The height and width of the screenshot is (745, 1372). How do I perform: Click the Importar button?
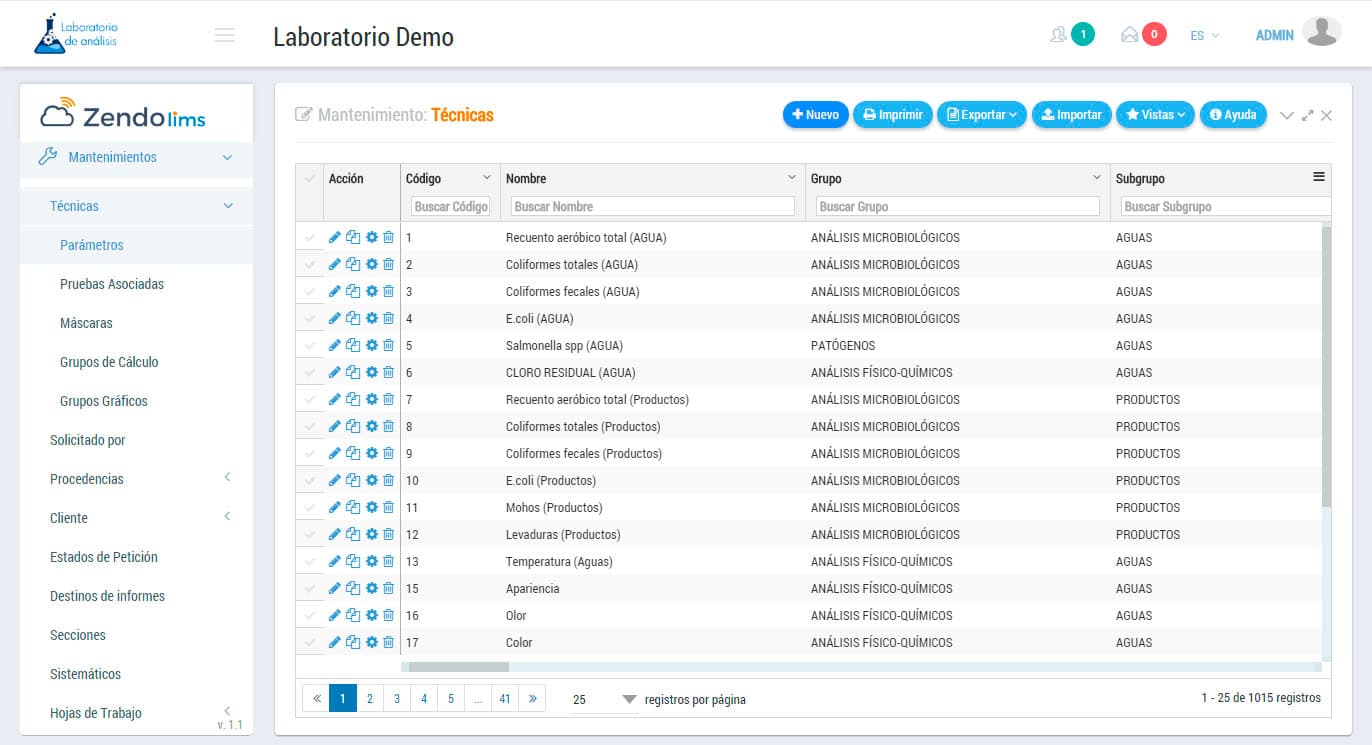[x=1071, y=115]
